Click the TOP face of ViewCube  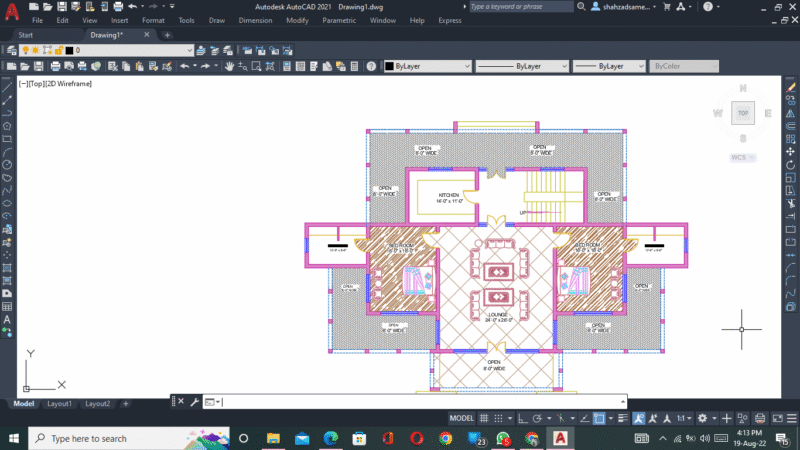click(743, 113)
